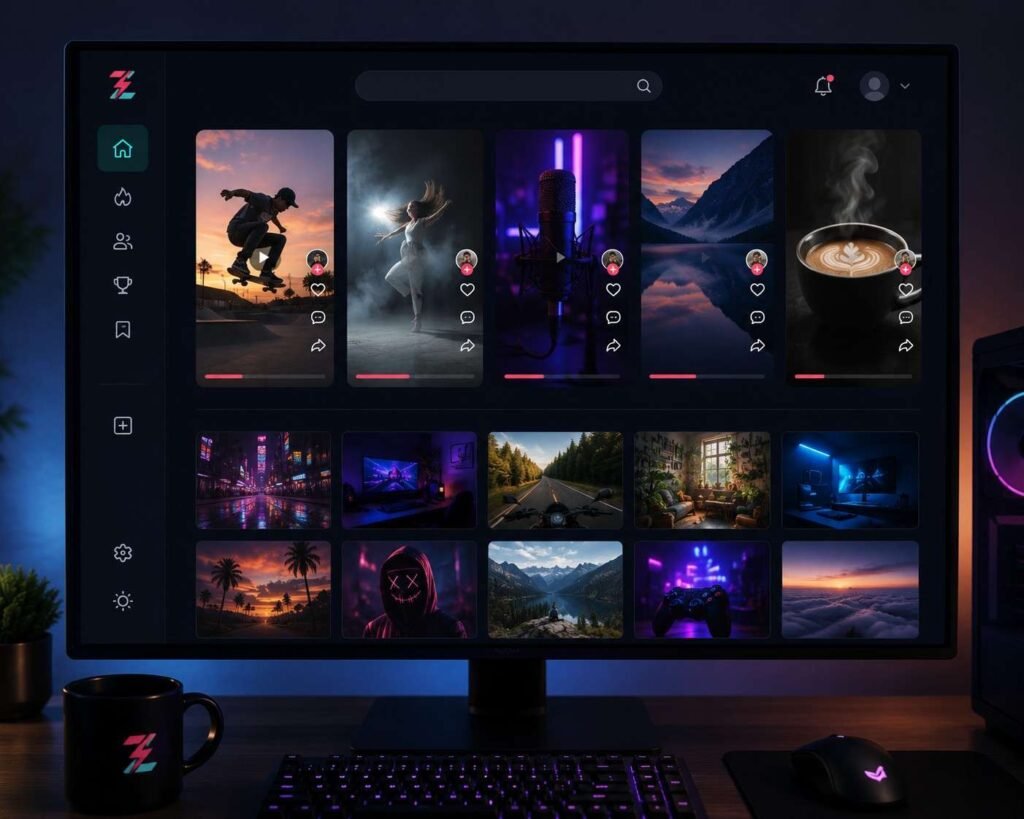Viewport: 1024px width, 819px height.
Task: Open the purple gaming room TV thumbnail
Action: pos(409,480)
